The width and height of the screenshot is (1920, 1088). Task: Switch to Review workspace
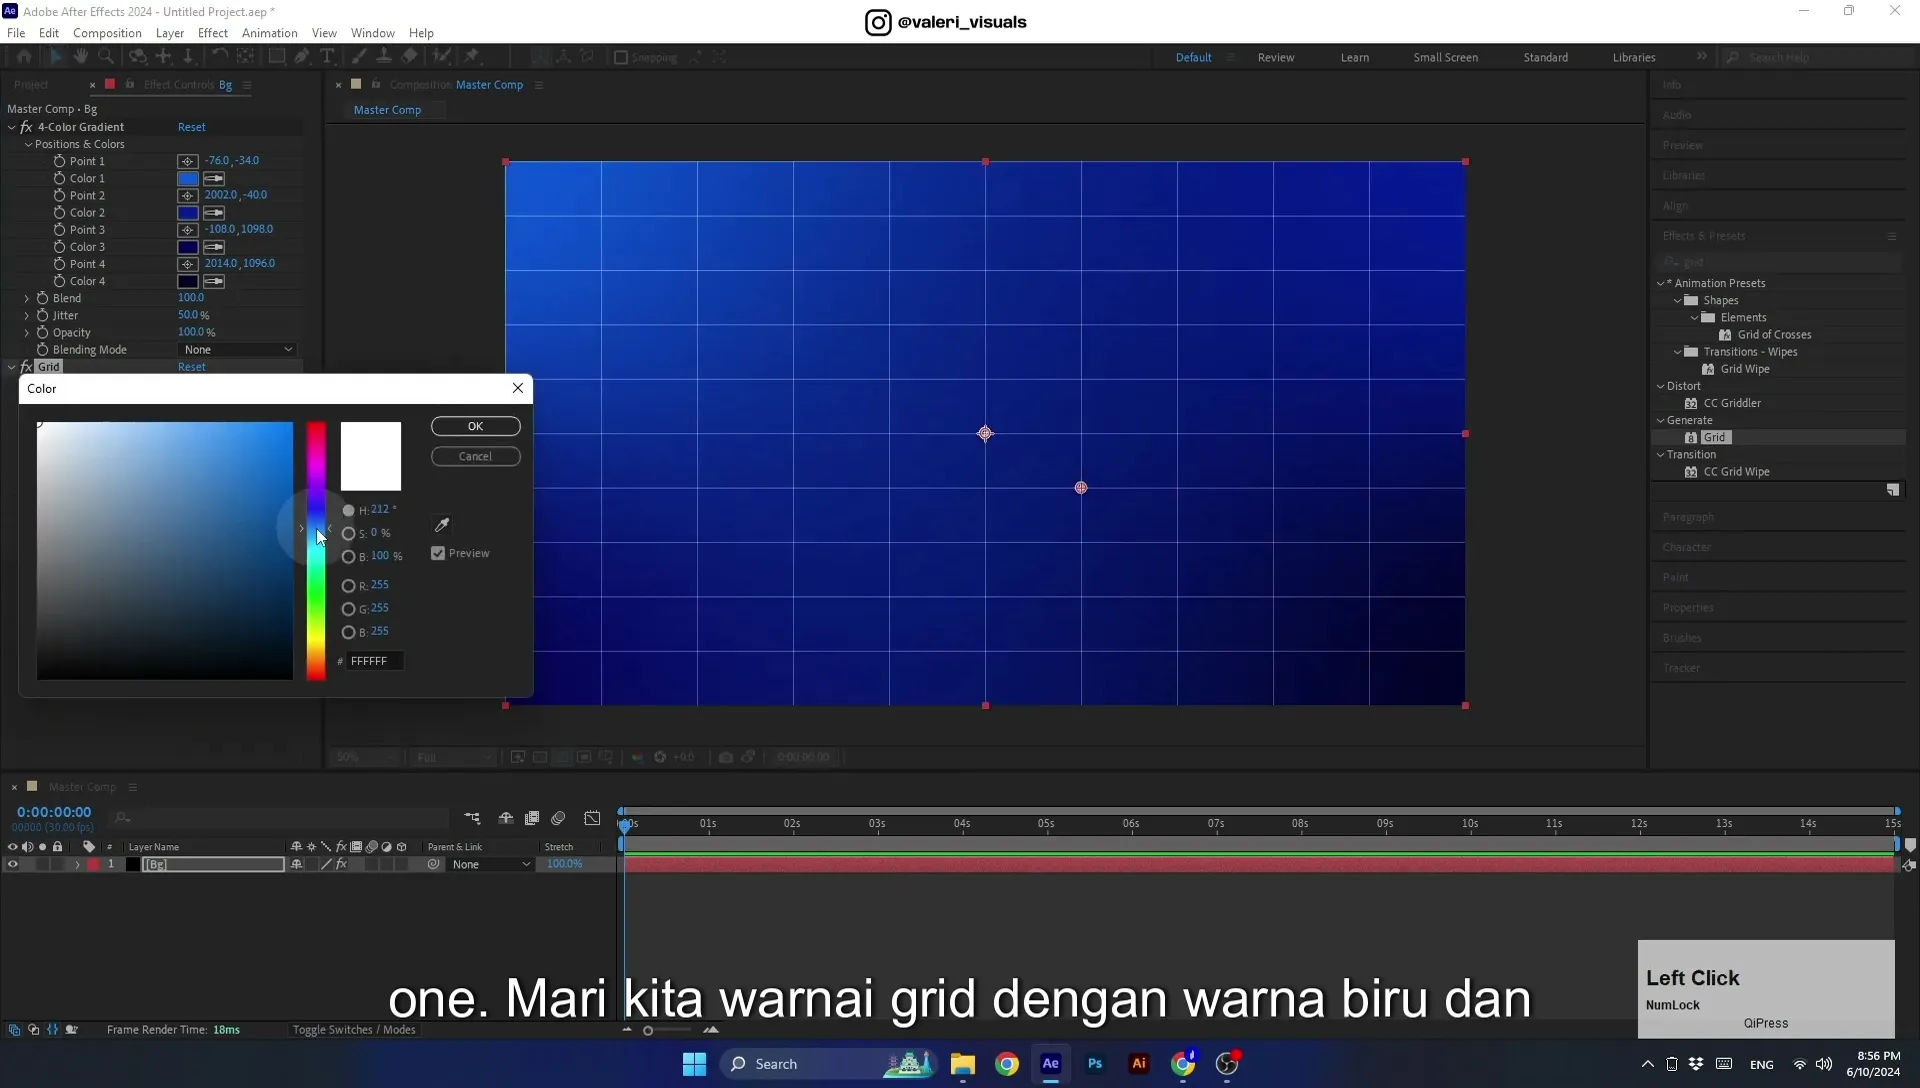pyautogui.click(x=1276, y=58)
